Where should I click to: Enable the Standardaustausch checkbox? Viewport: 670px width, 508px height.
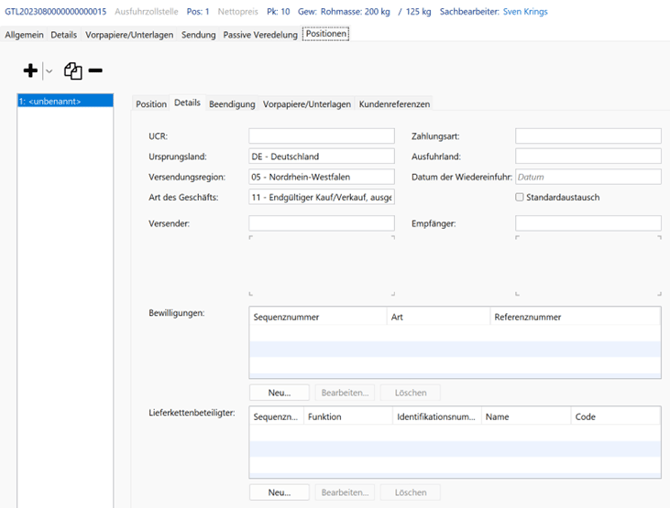pyautogui.click(x=519, y=197)
